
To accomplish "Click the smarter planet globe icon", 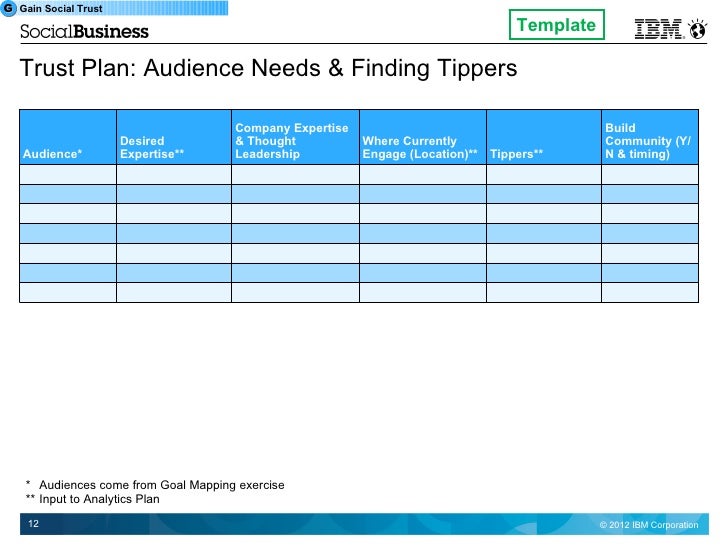I will (x=697, y=29).
